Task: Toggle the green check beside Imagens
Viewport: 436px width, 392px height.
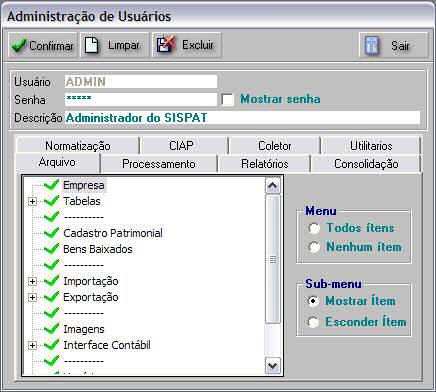Action: 51,329
